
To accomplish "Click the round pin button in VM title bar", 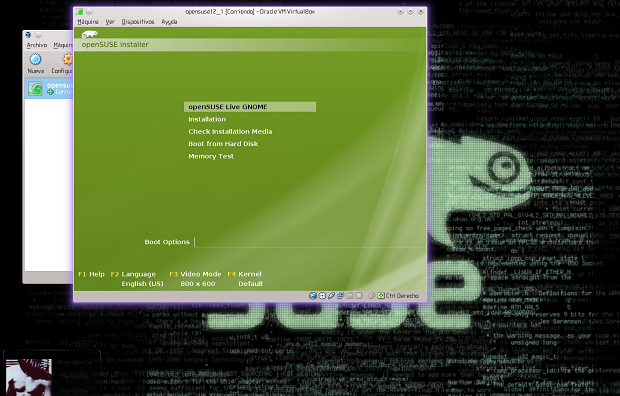I will coord(89,12).
